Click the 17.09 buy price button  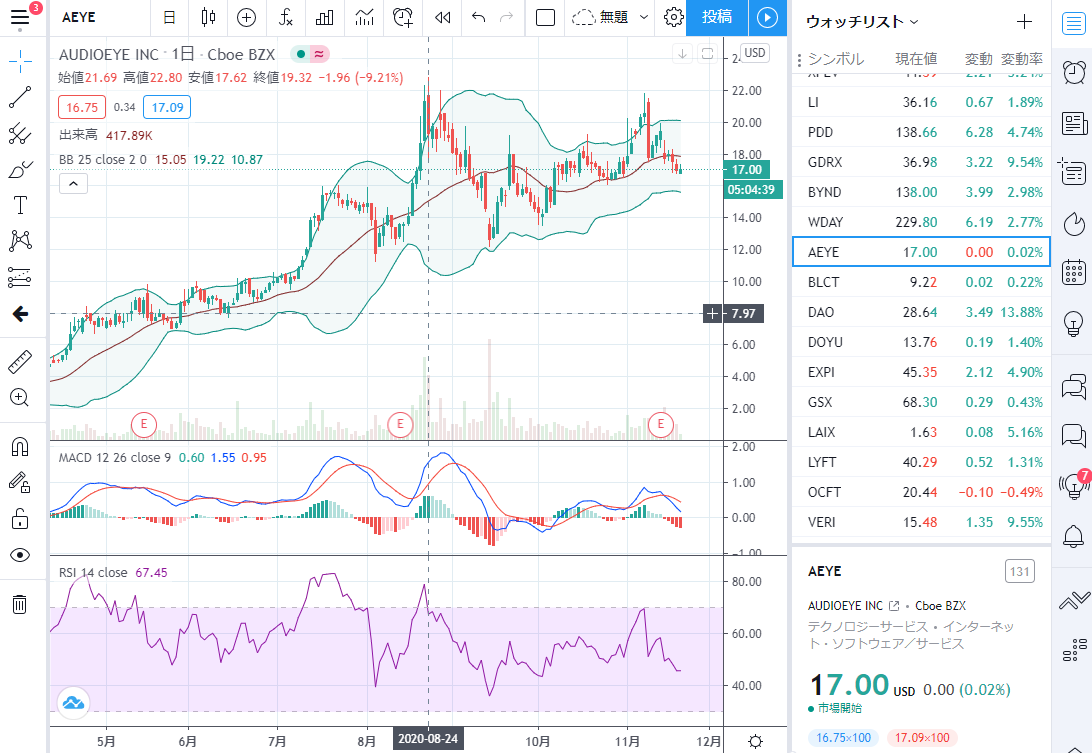[167, 107]
